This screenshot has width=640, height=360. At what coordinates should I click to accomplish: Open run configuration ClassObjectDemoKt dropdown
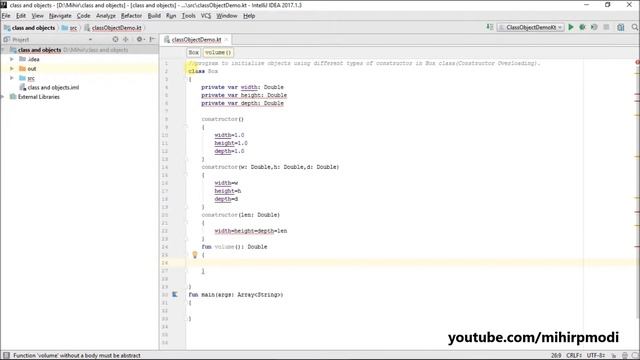point(531,27)
